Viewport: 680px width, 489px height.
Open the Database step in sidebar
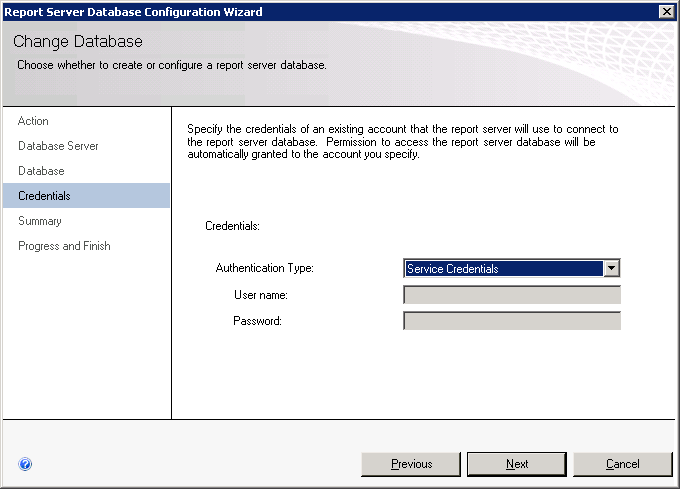click(x=41, y=171)
